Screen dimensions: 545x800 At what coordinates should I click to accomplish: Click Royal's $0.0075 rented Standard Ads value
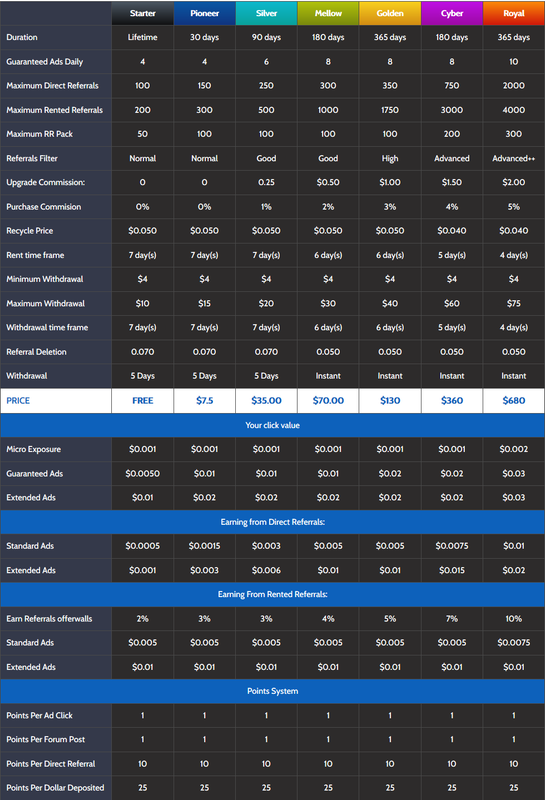514,643
